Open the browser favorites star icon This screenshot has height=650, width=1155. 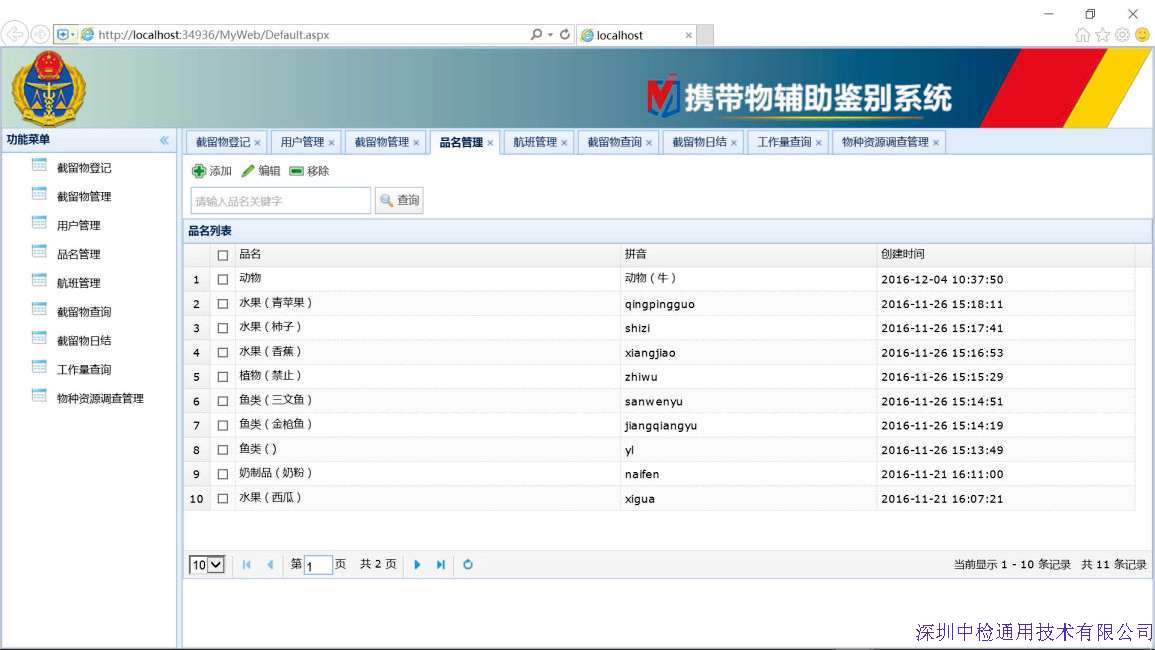[x=1102, y=35]
